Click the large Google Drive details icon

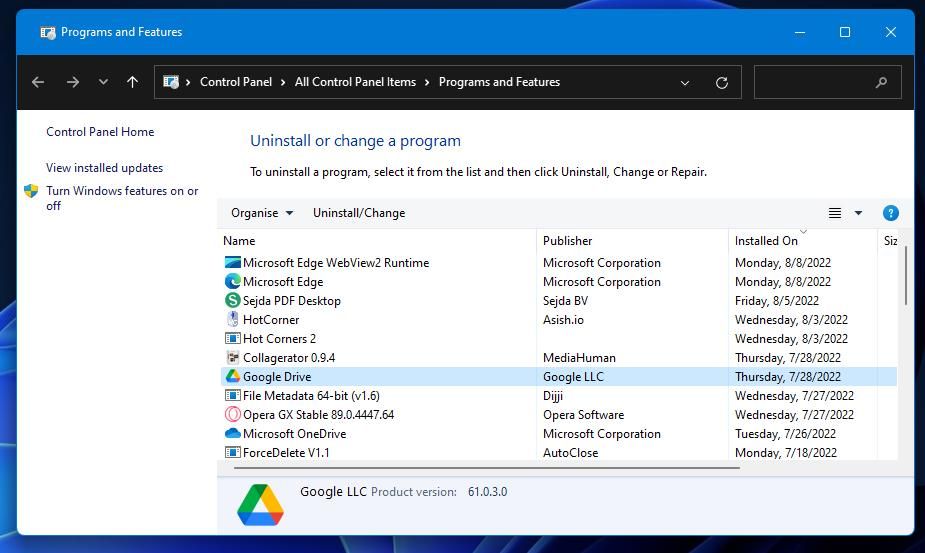tap(260, 505)
